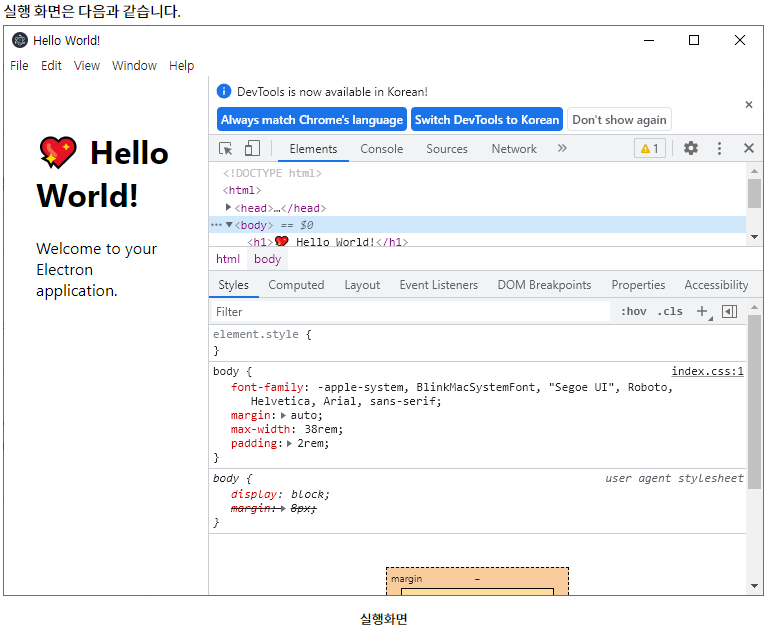Open the Properties sub-tab
Screen dimensions: 766x641
[638, 285]
